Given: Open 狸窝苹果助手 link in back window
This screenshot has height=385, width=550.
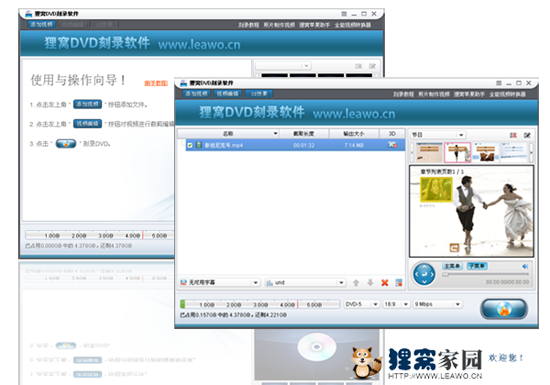Looking at the screenshot, I should point(315,25).
